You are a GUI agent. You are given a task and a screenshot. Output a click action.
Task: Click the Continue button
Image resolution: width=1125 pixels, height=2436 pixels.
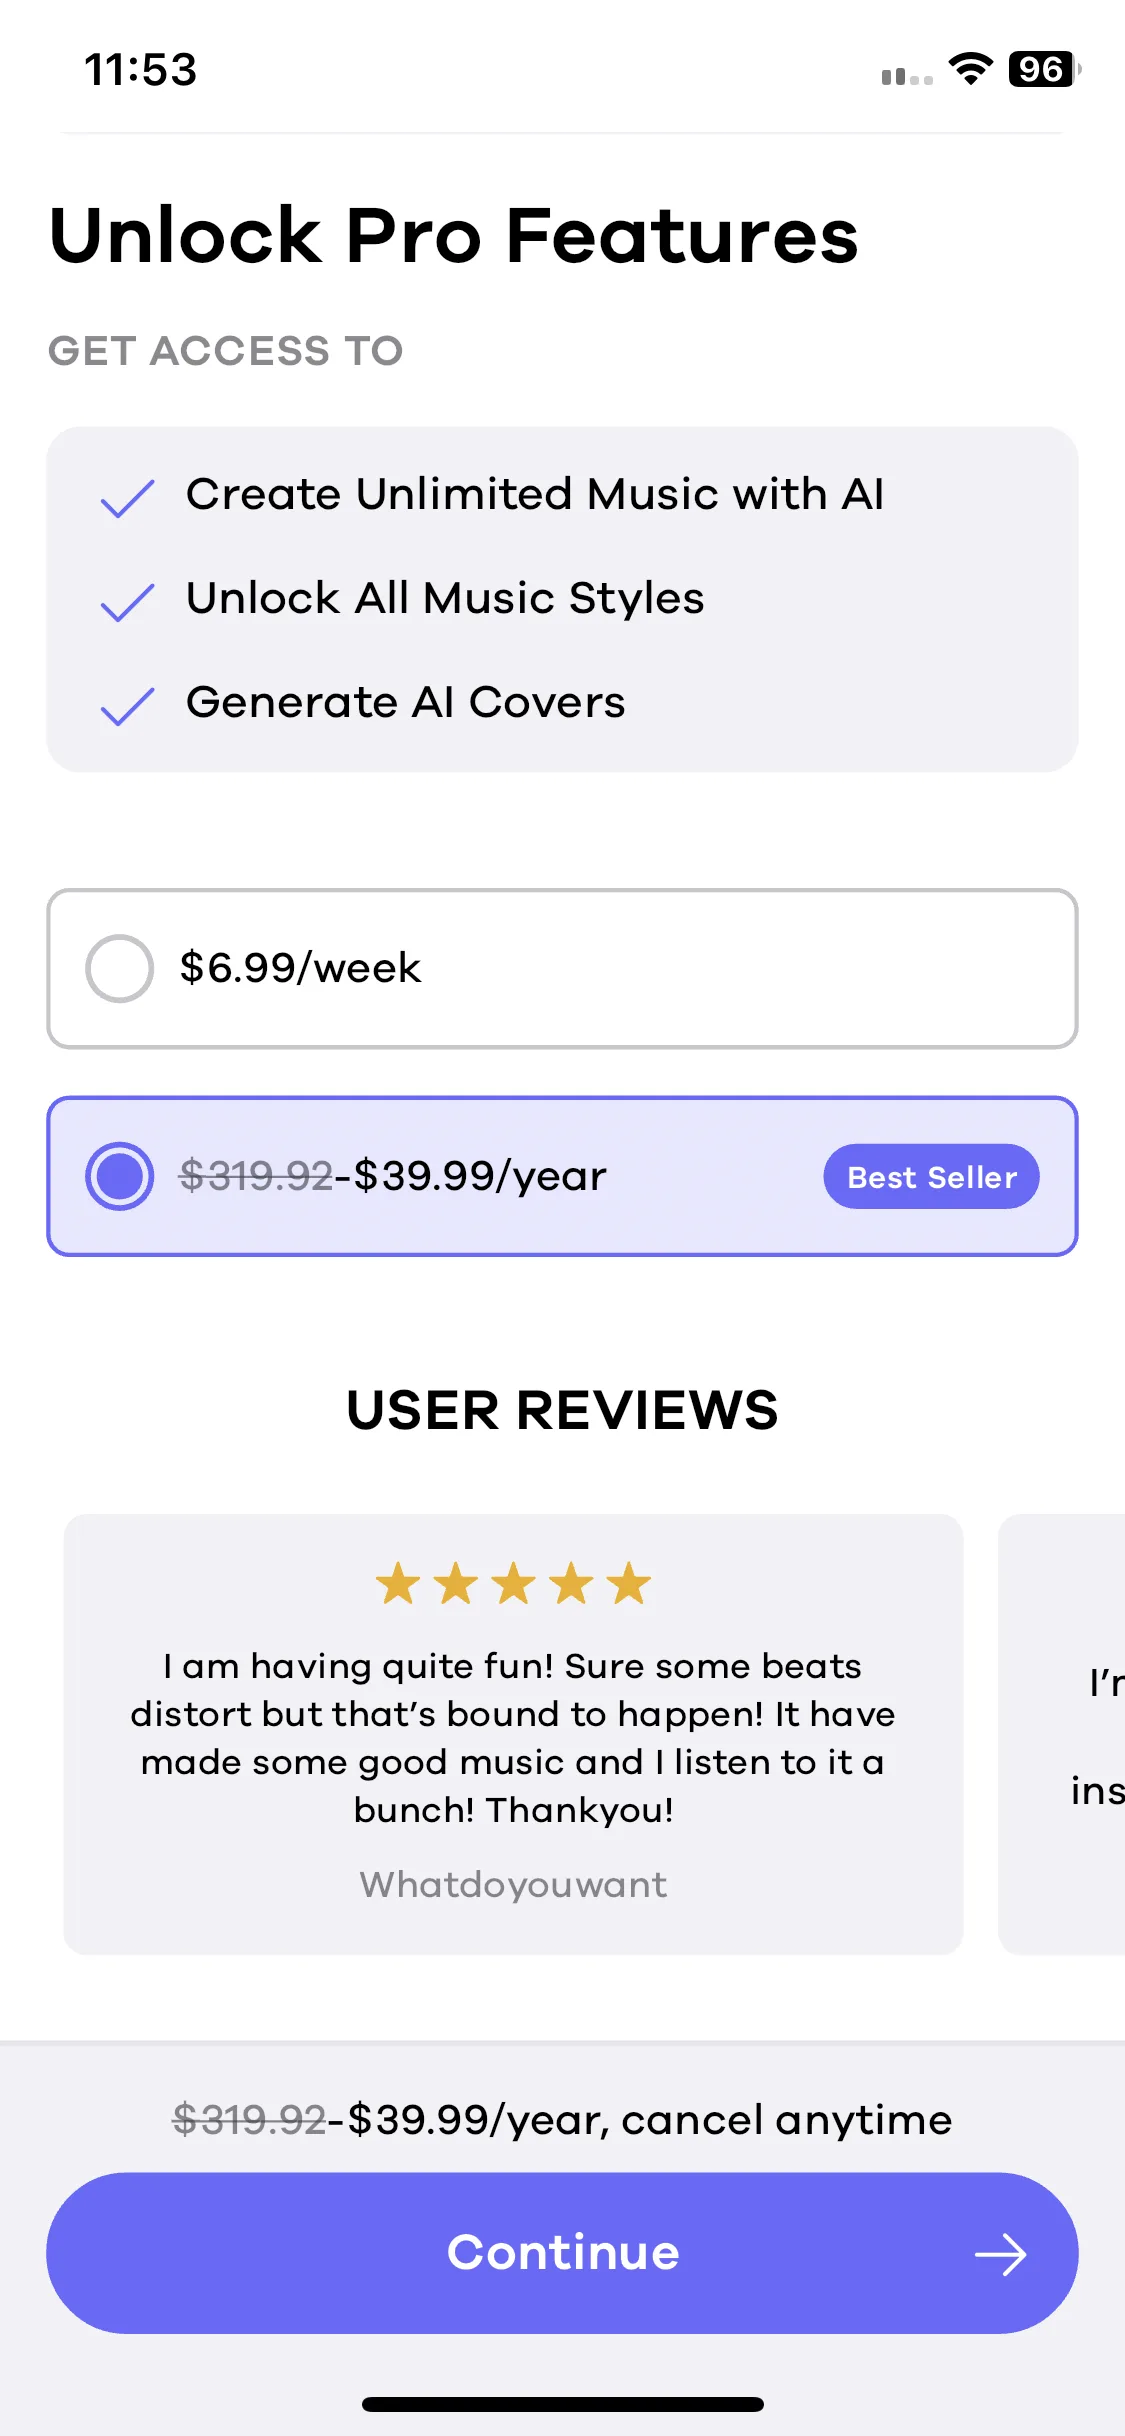click(562, 2253)
